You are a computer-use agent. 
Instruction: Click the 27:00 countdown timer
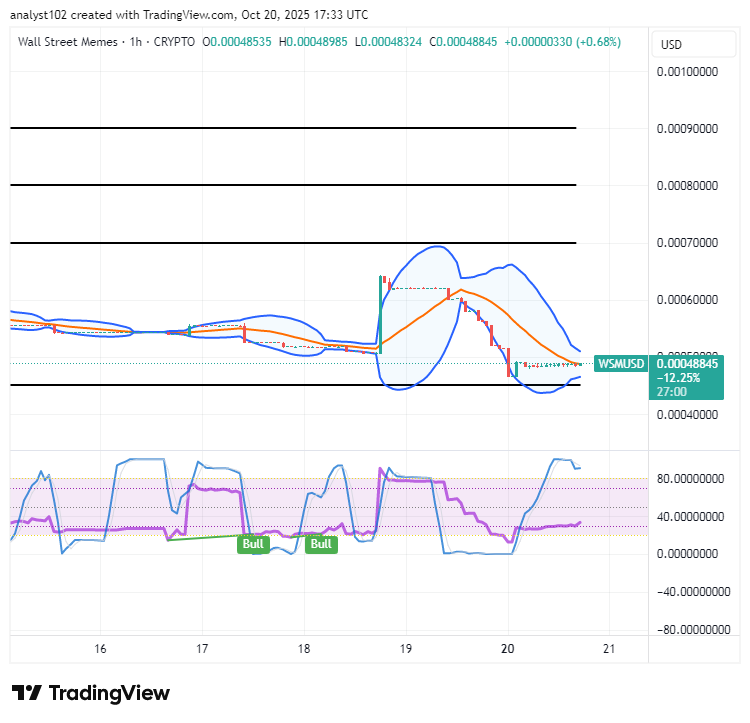(x=672, y=392)
